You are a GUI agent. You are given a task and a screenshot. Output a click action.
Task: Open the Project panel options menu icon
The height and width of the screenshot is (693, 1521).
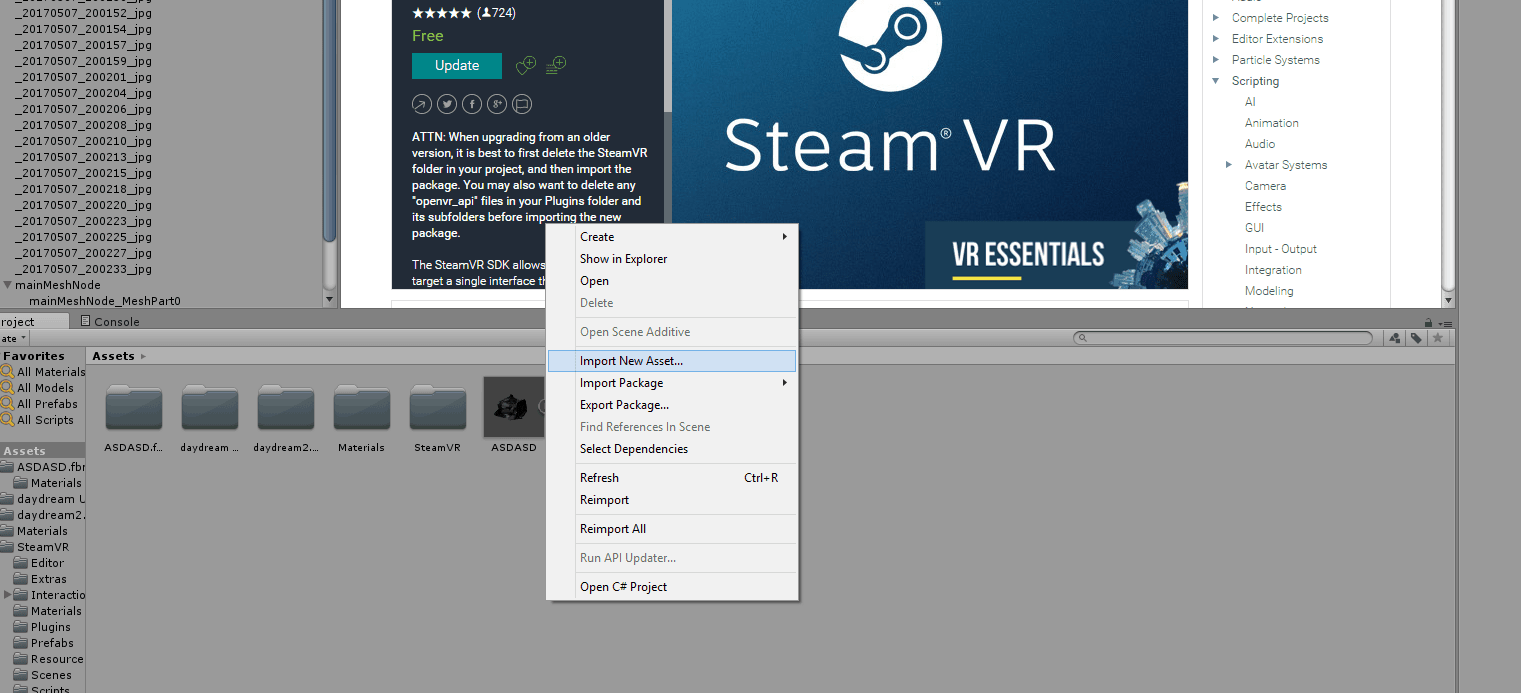tap(1444, 323)
